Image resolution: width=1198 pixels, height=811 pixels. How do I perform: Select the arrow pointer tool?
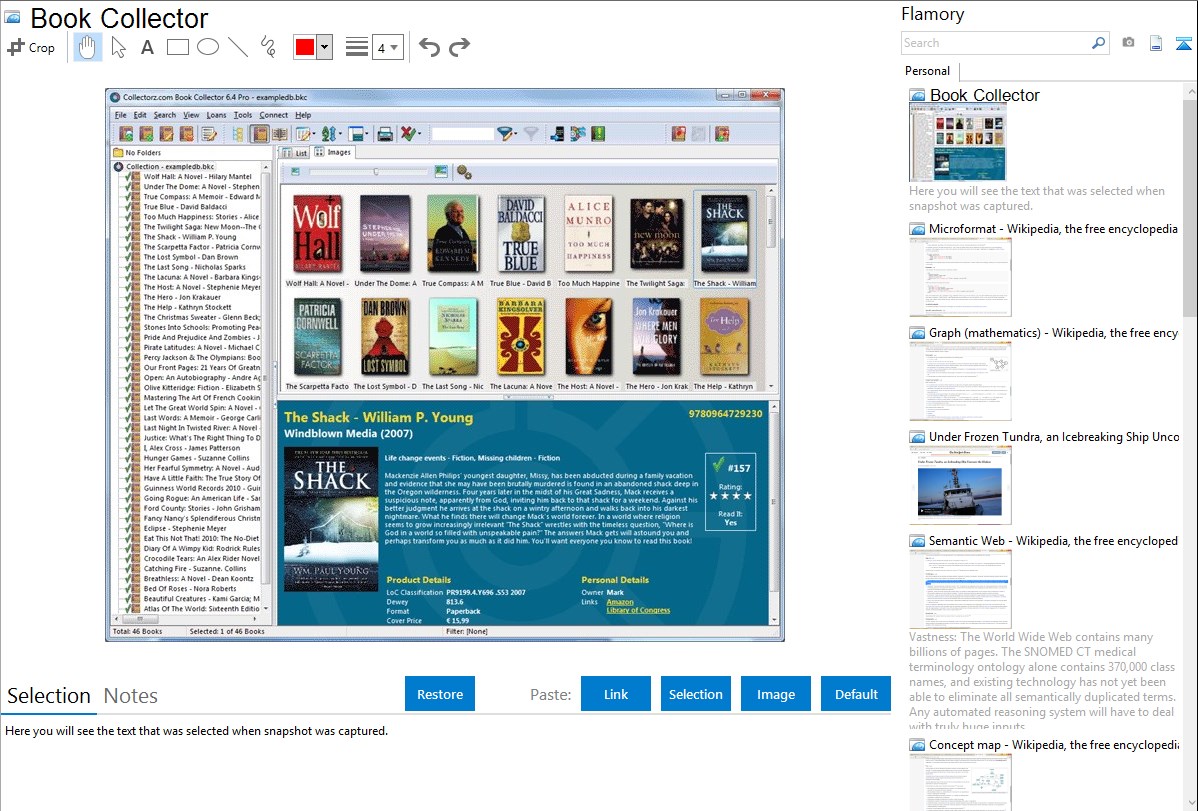tap(118, 47)
